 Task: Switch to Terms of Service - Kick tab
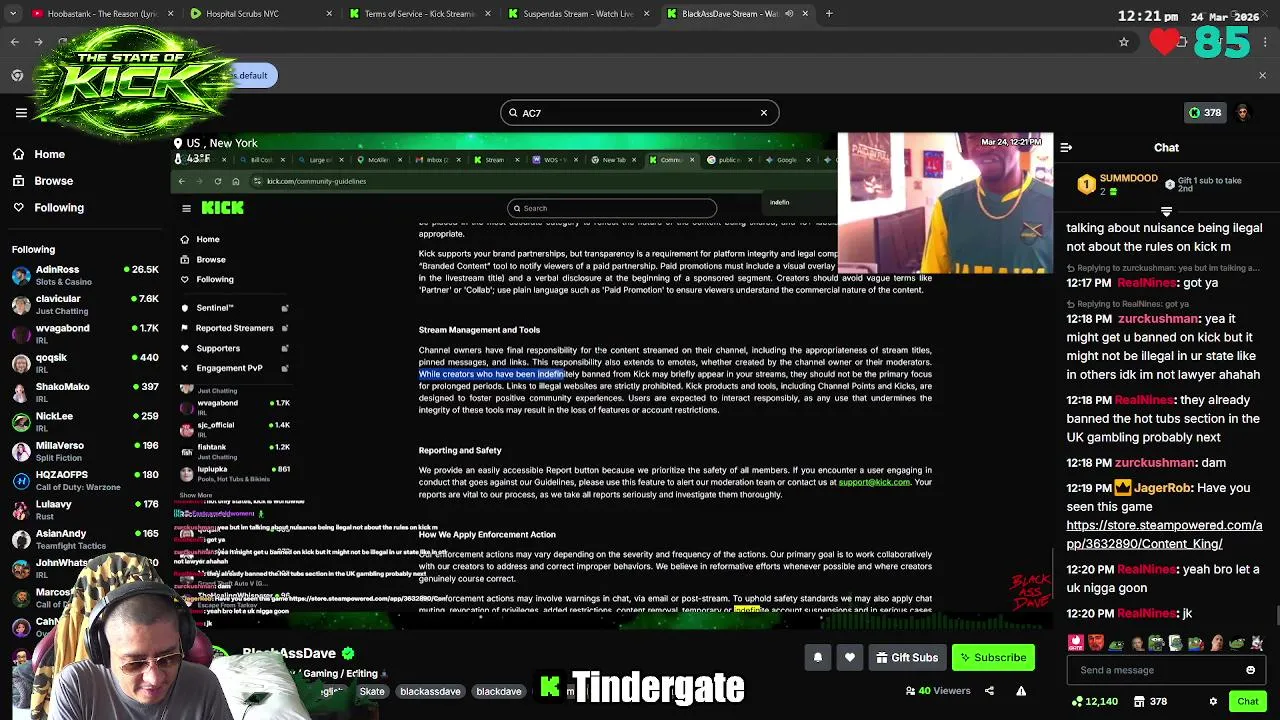(x=418, y=14)
